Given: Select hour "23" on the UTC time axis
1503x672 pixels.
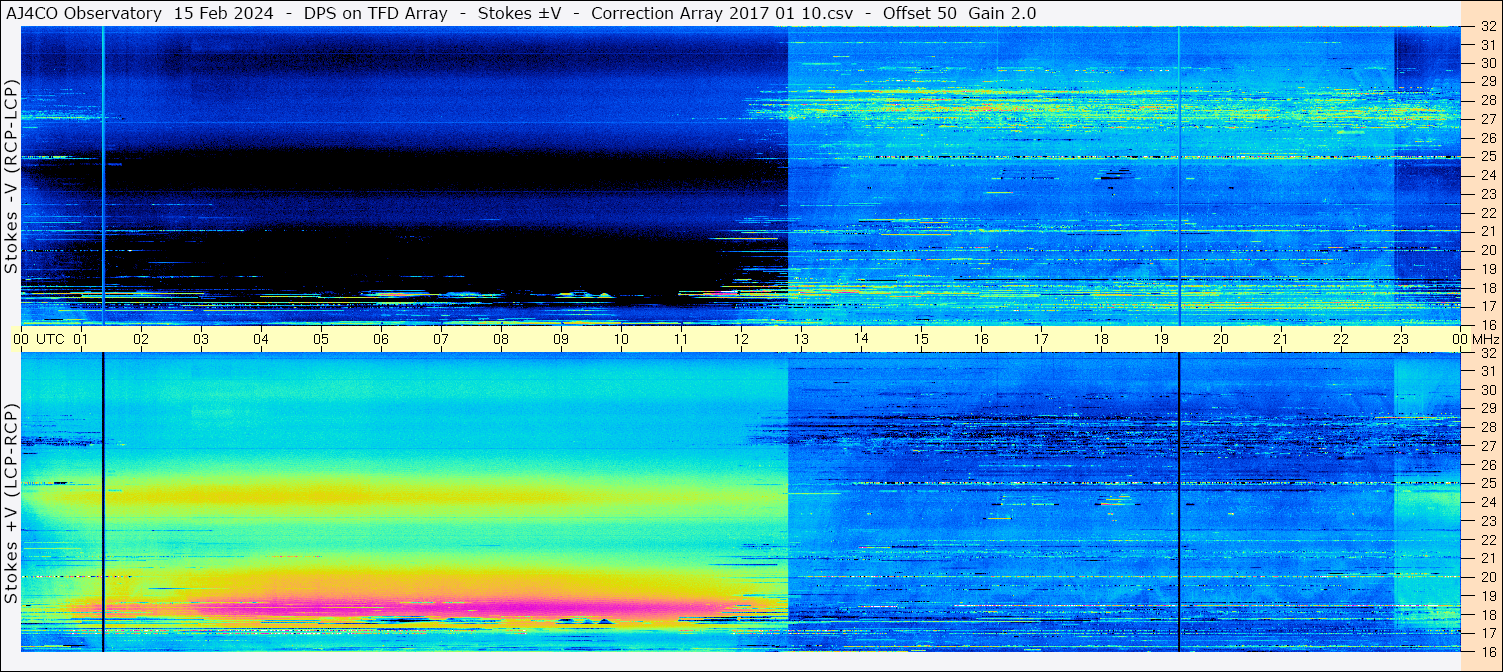Looking at the screenshot, I should pos(1401,339).
